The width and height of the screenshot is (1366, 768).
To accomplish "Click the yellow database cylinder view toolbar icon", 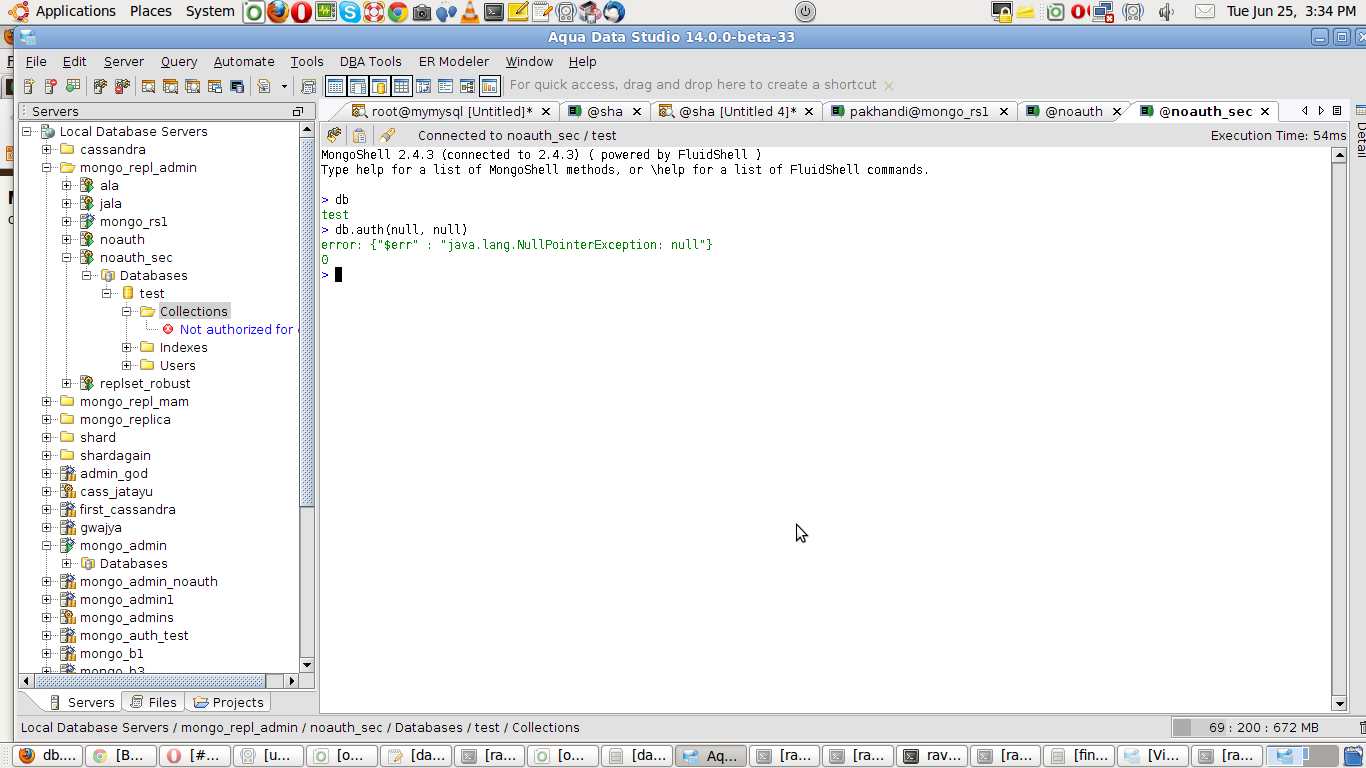I will tap(379, 86).
